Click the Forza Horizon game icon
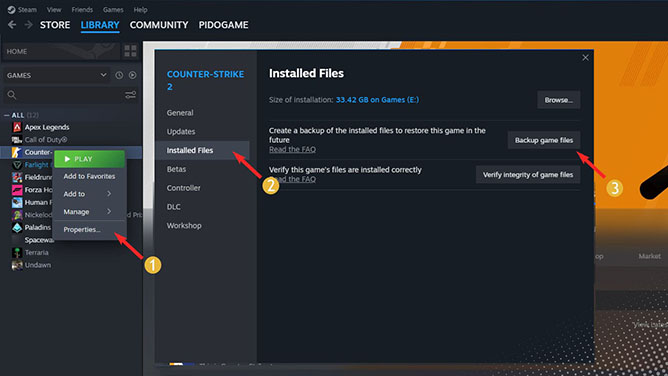Screen dimensions: 668x376 coord(17,190)
